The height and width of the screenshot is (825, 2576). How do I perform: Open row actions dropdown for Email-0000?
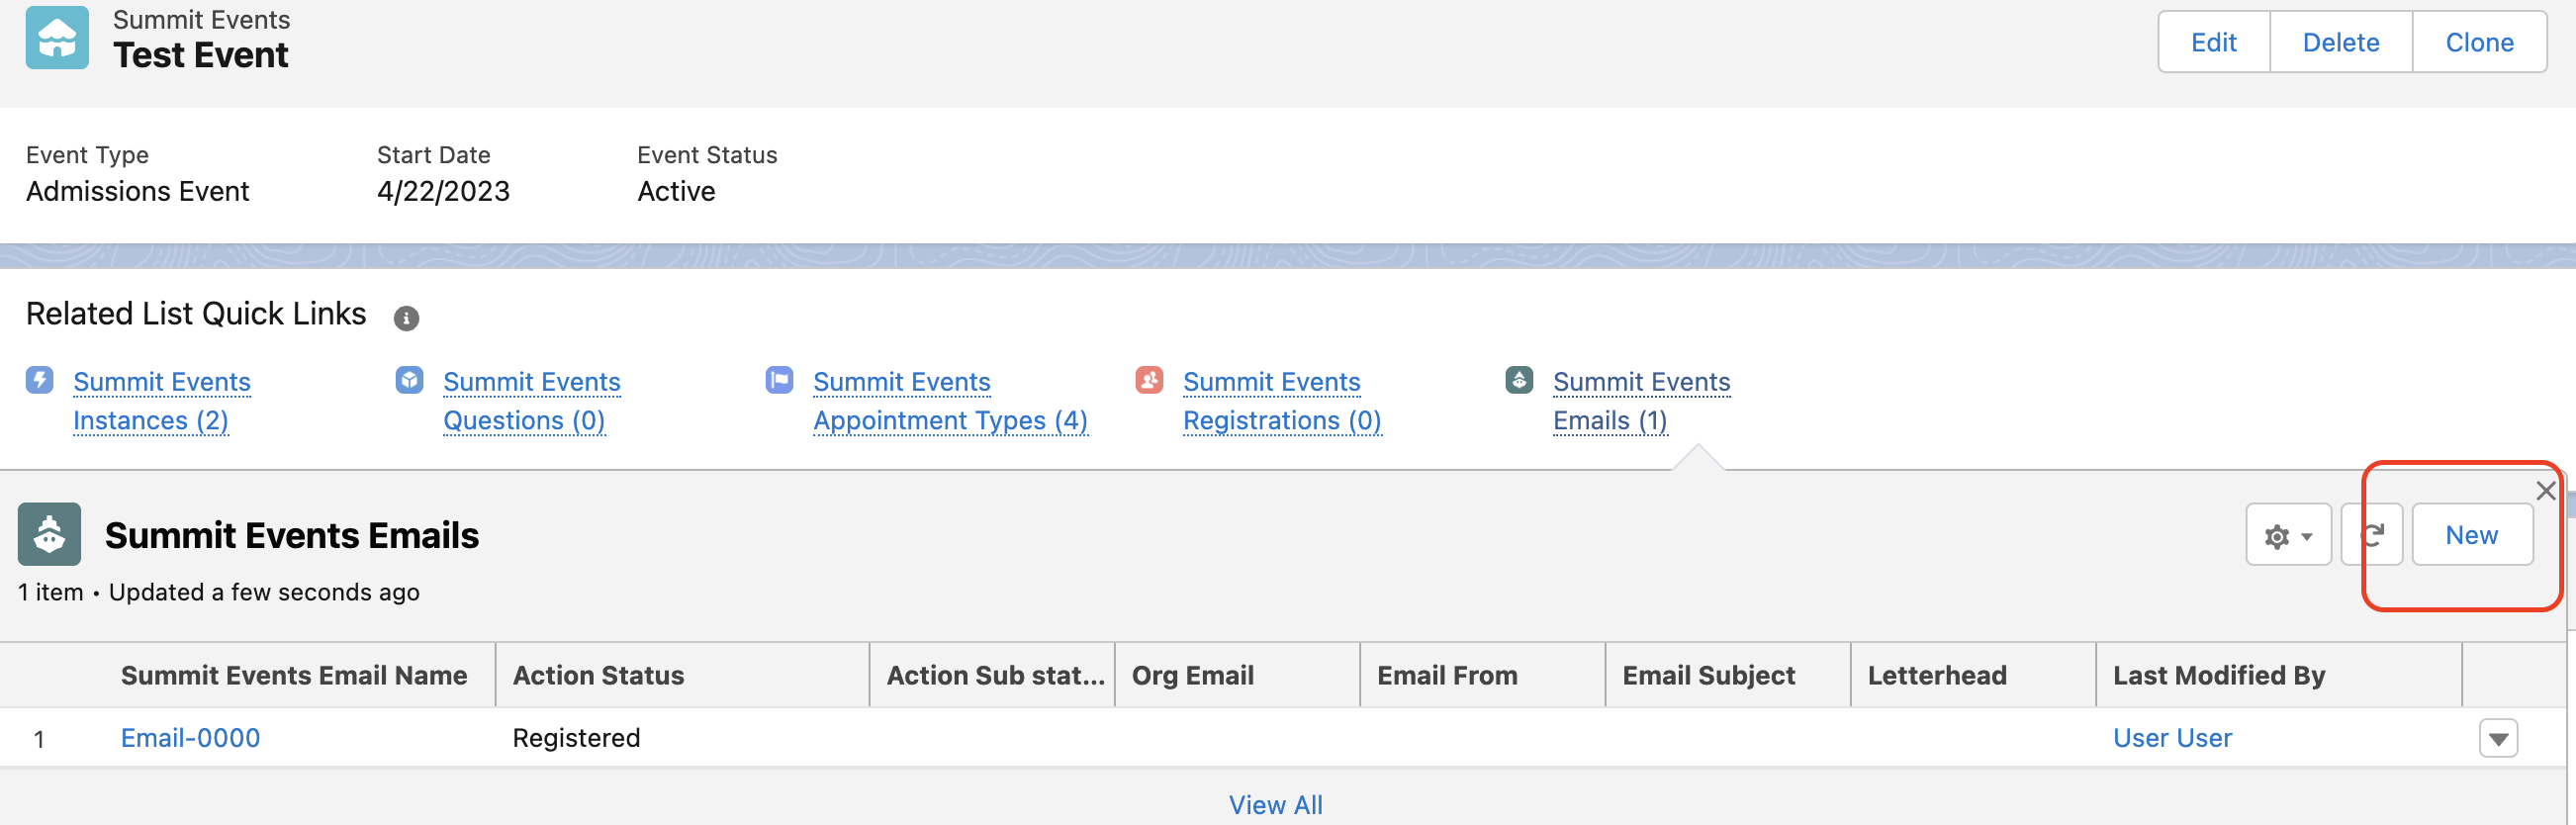(2499, 739)
